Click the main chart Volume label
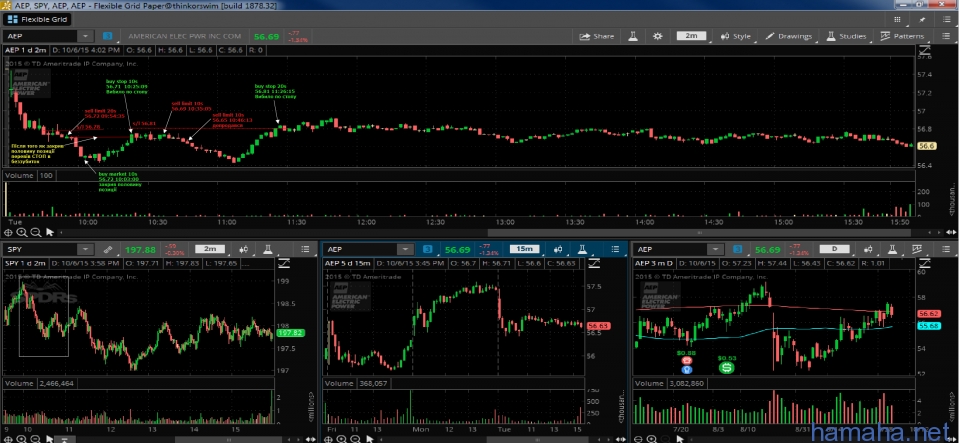960x443 pixels. (x=21, y=176)
